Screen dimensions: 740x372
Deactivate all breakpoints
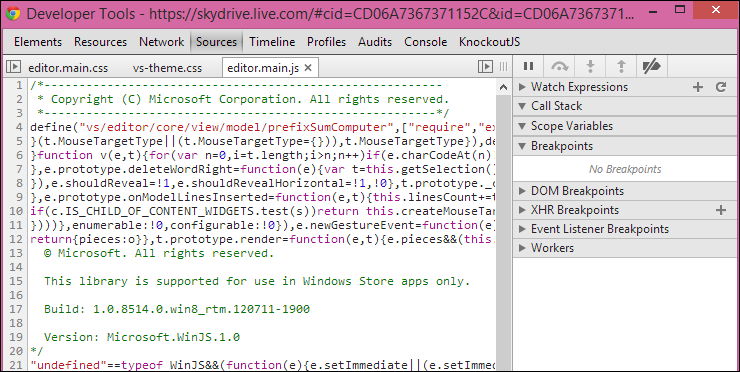pos(652,67)
